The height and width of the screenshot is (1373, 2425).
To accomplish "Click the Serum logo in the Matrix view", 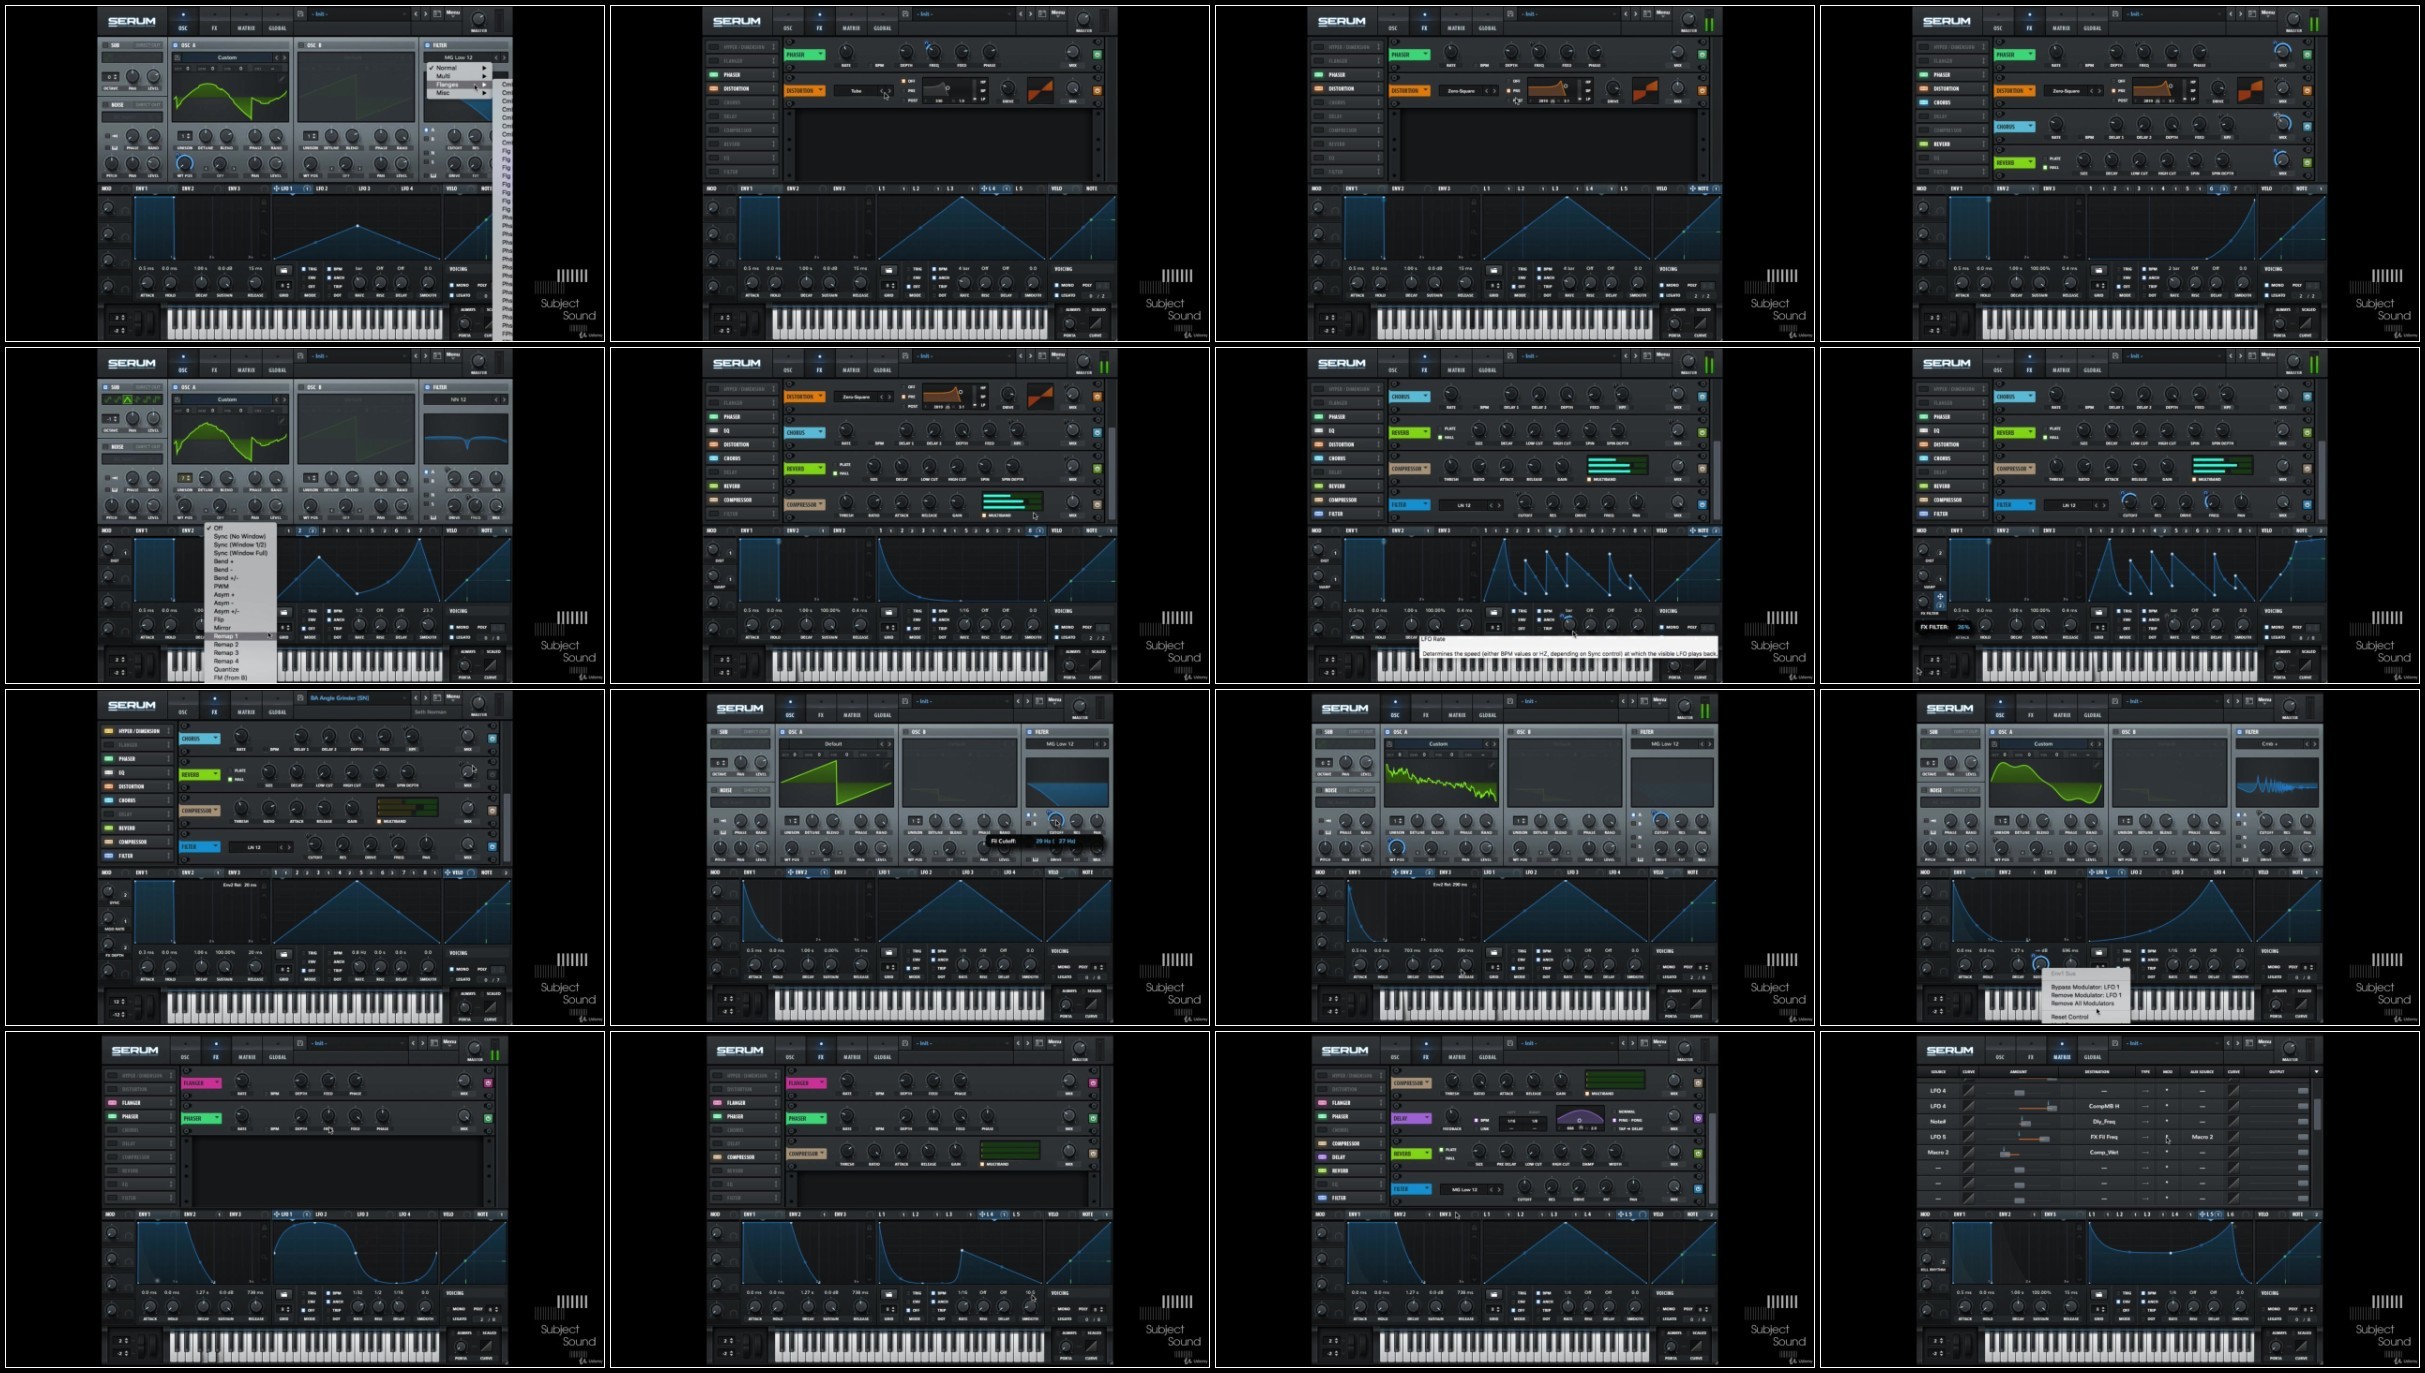I will (1950, 1050).
